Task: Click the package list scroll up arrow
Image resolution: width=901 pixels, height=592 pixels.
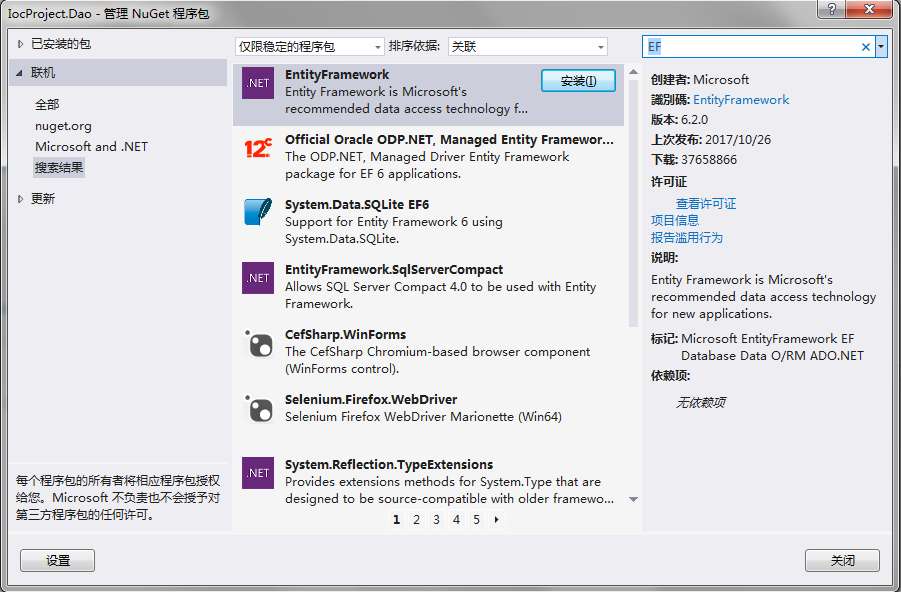Action: [x=633, y=72]
